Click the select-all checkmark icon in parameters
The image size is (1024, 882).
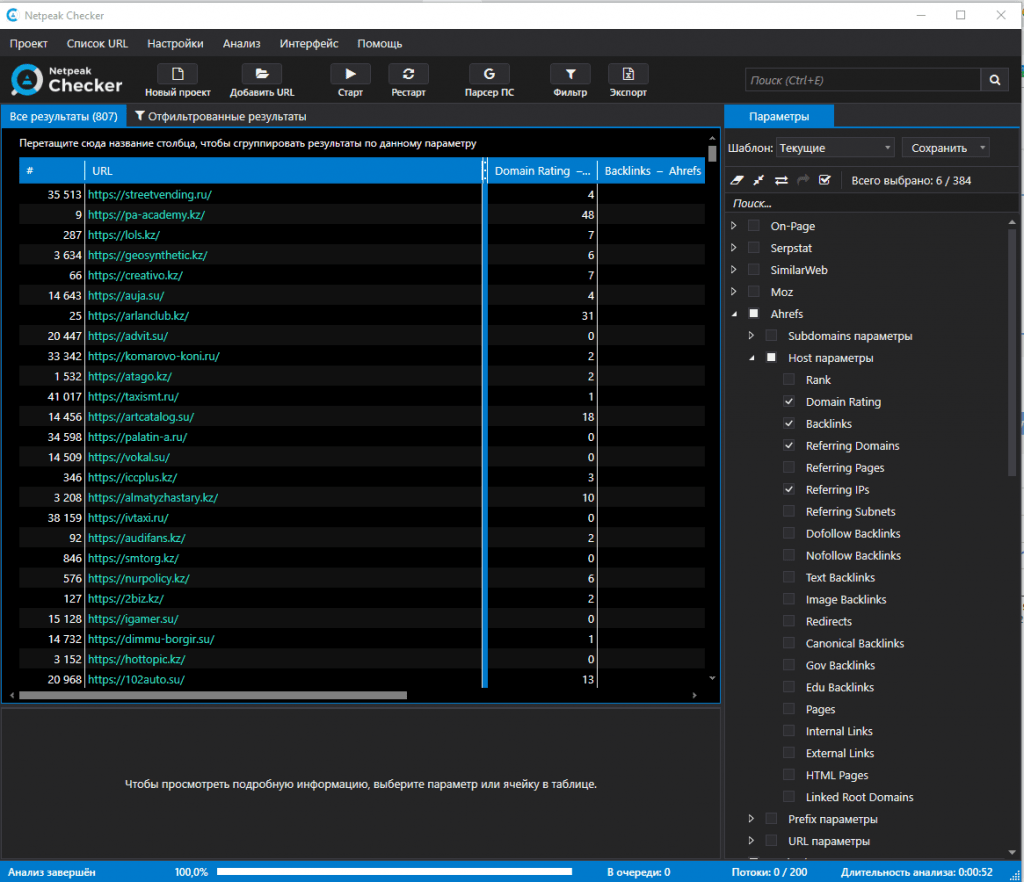coord(825,180)
